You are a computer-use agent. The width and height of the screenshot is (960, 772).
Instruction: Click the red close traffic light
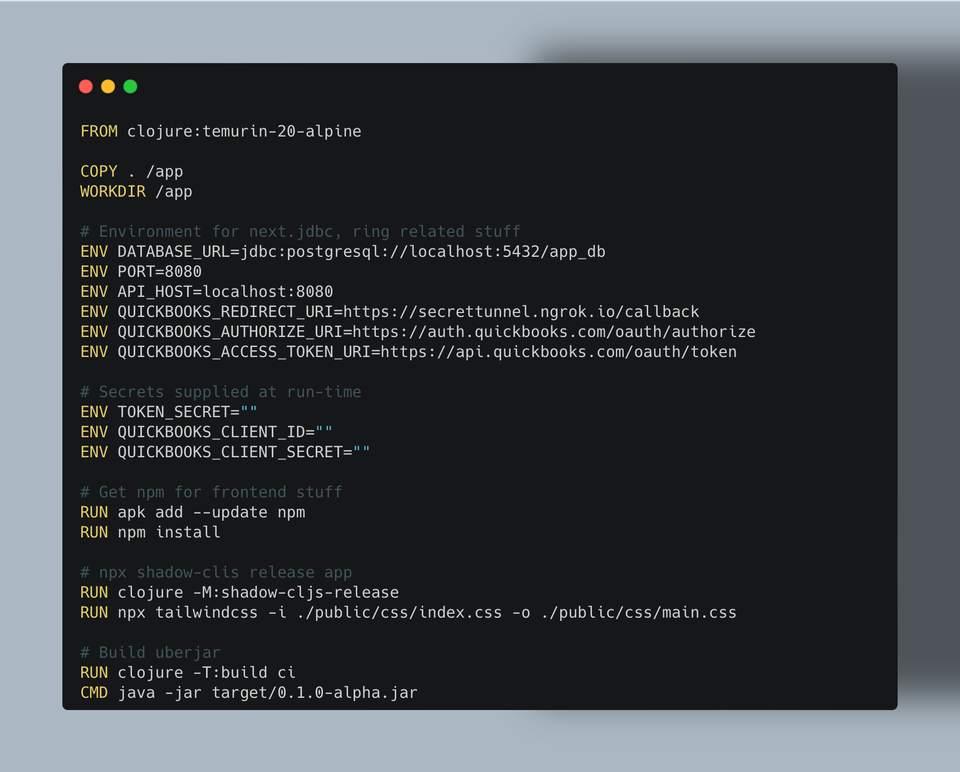(86, 86)
